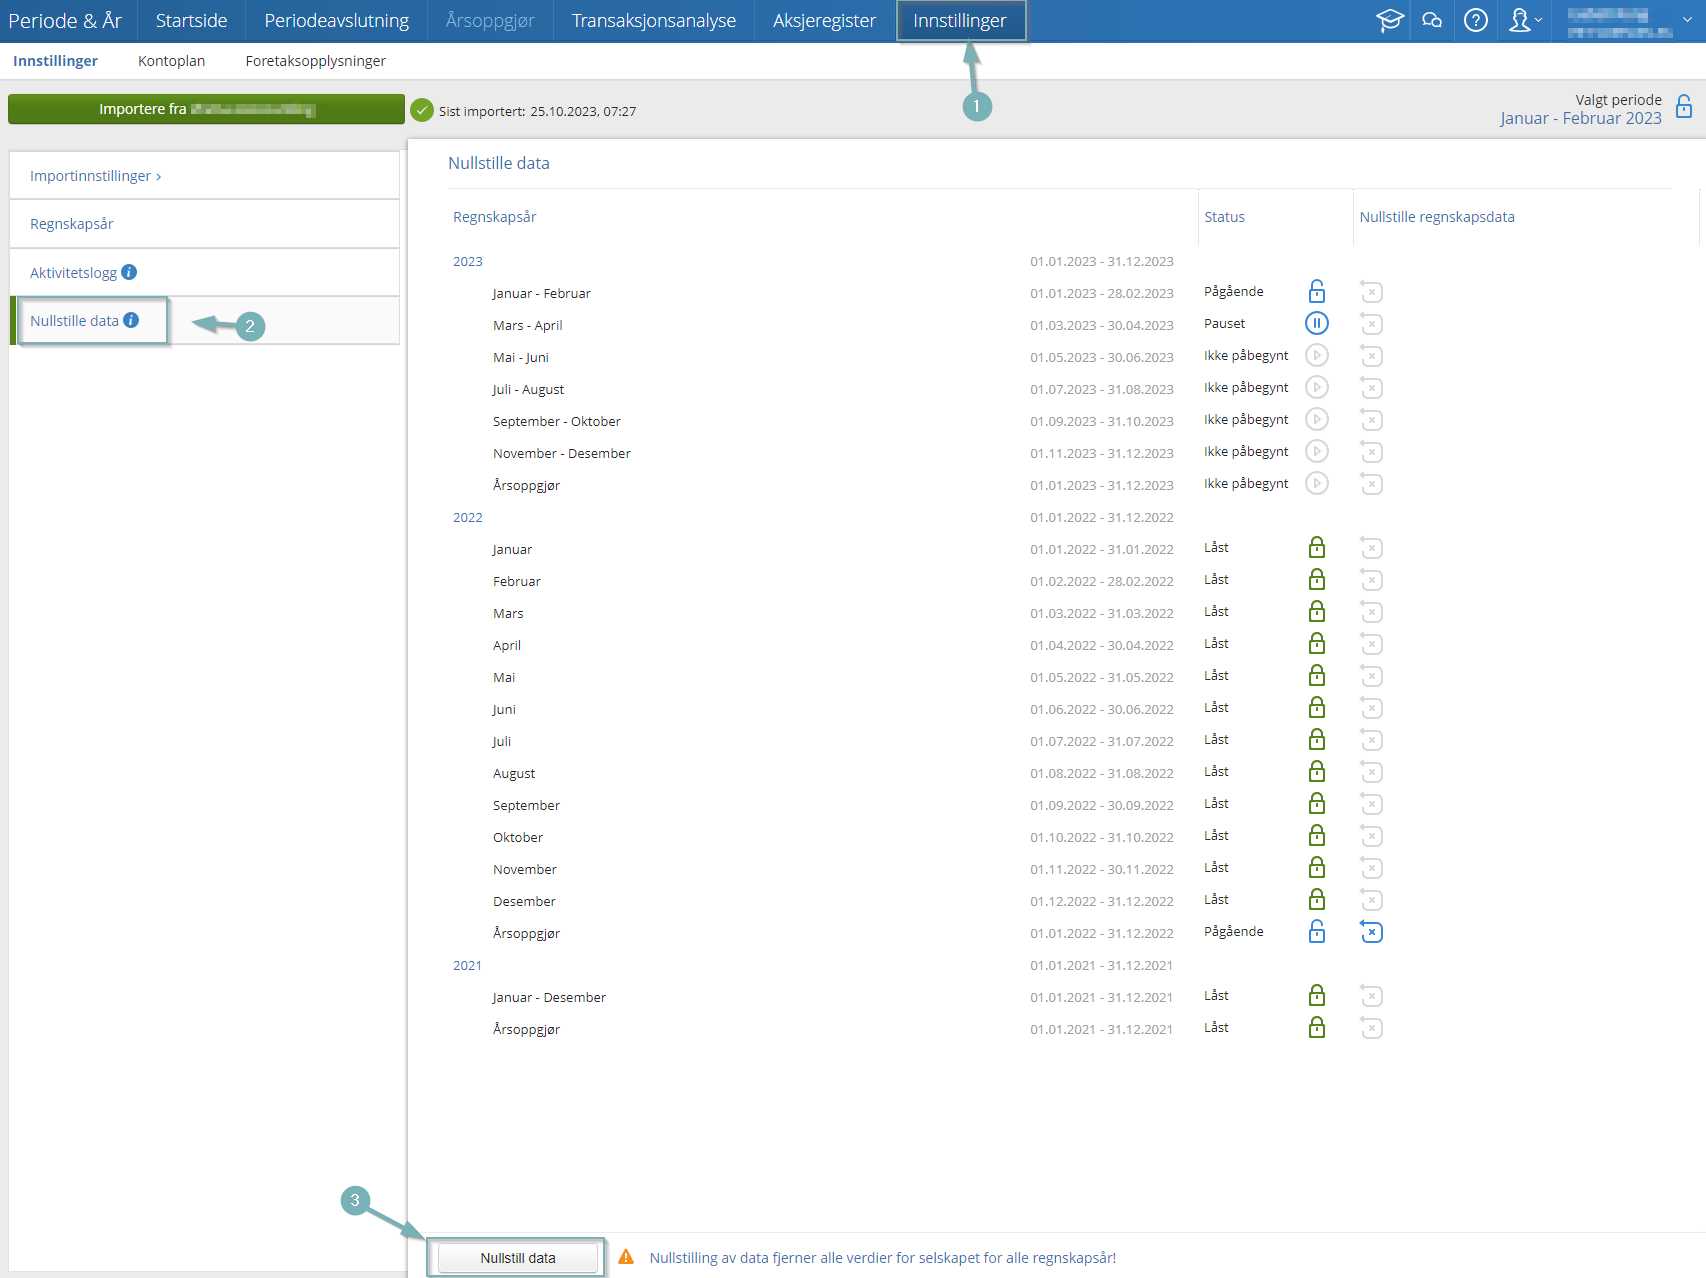
Task: Toggle lock for April 2022
Action: [1317, 643]
